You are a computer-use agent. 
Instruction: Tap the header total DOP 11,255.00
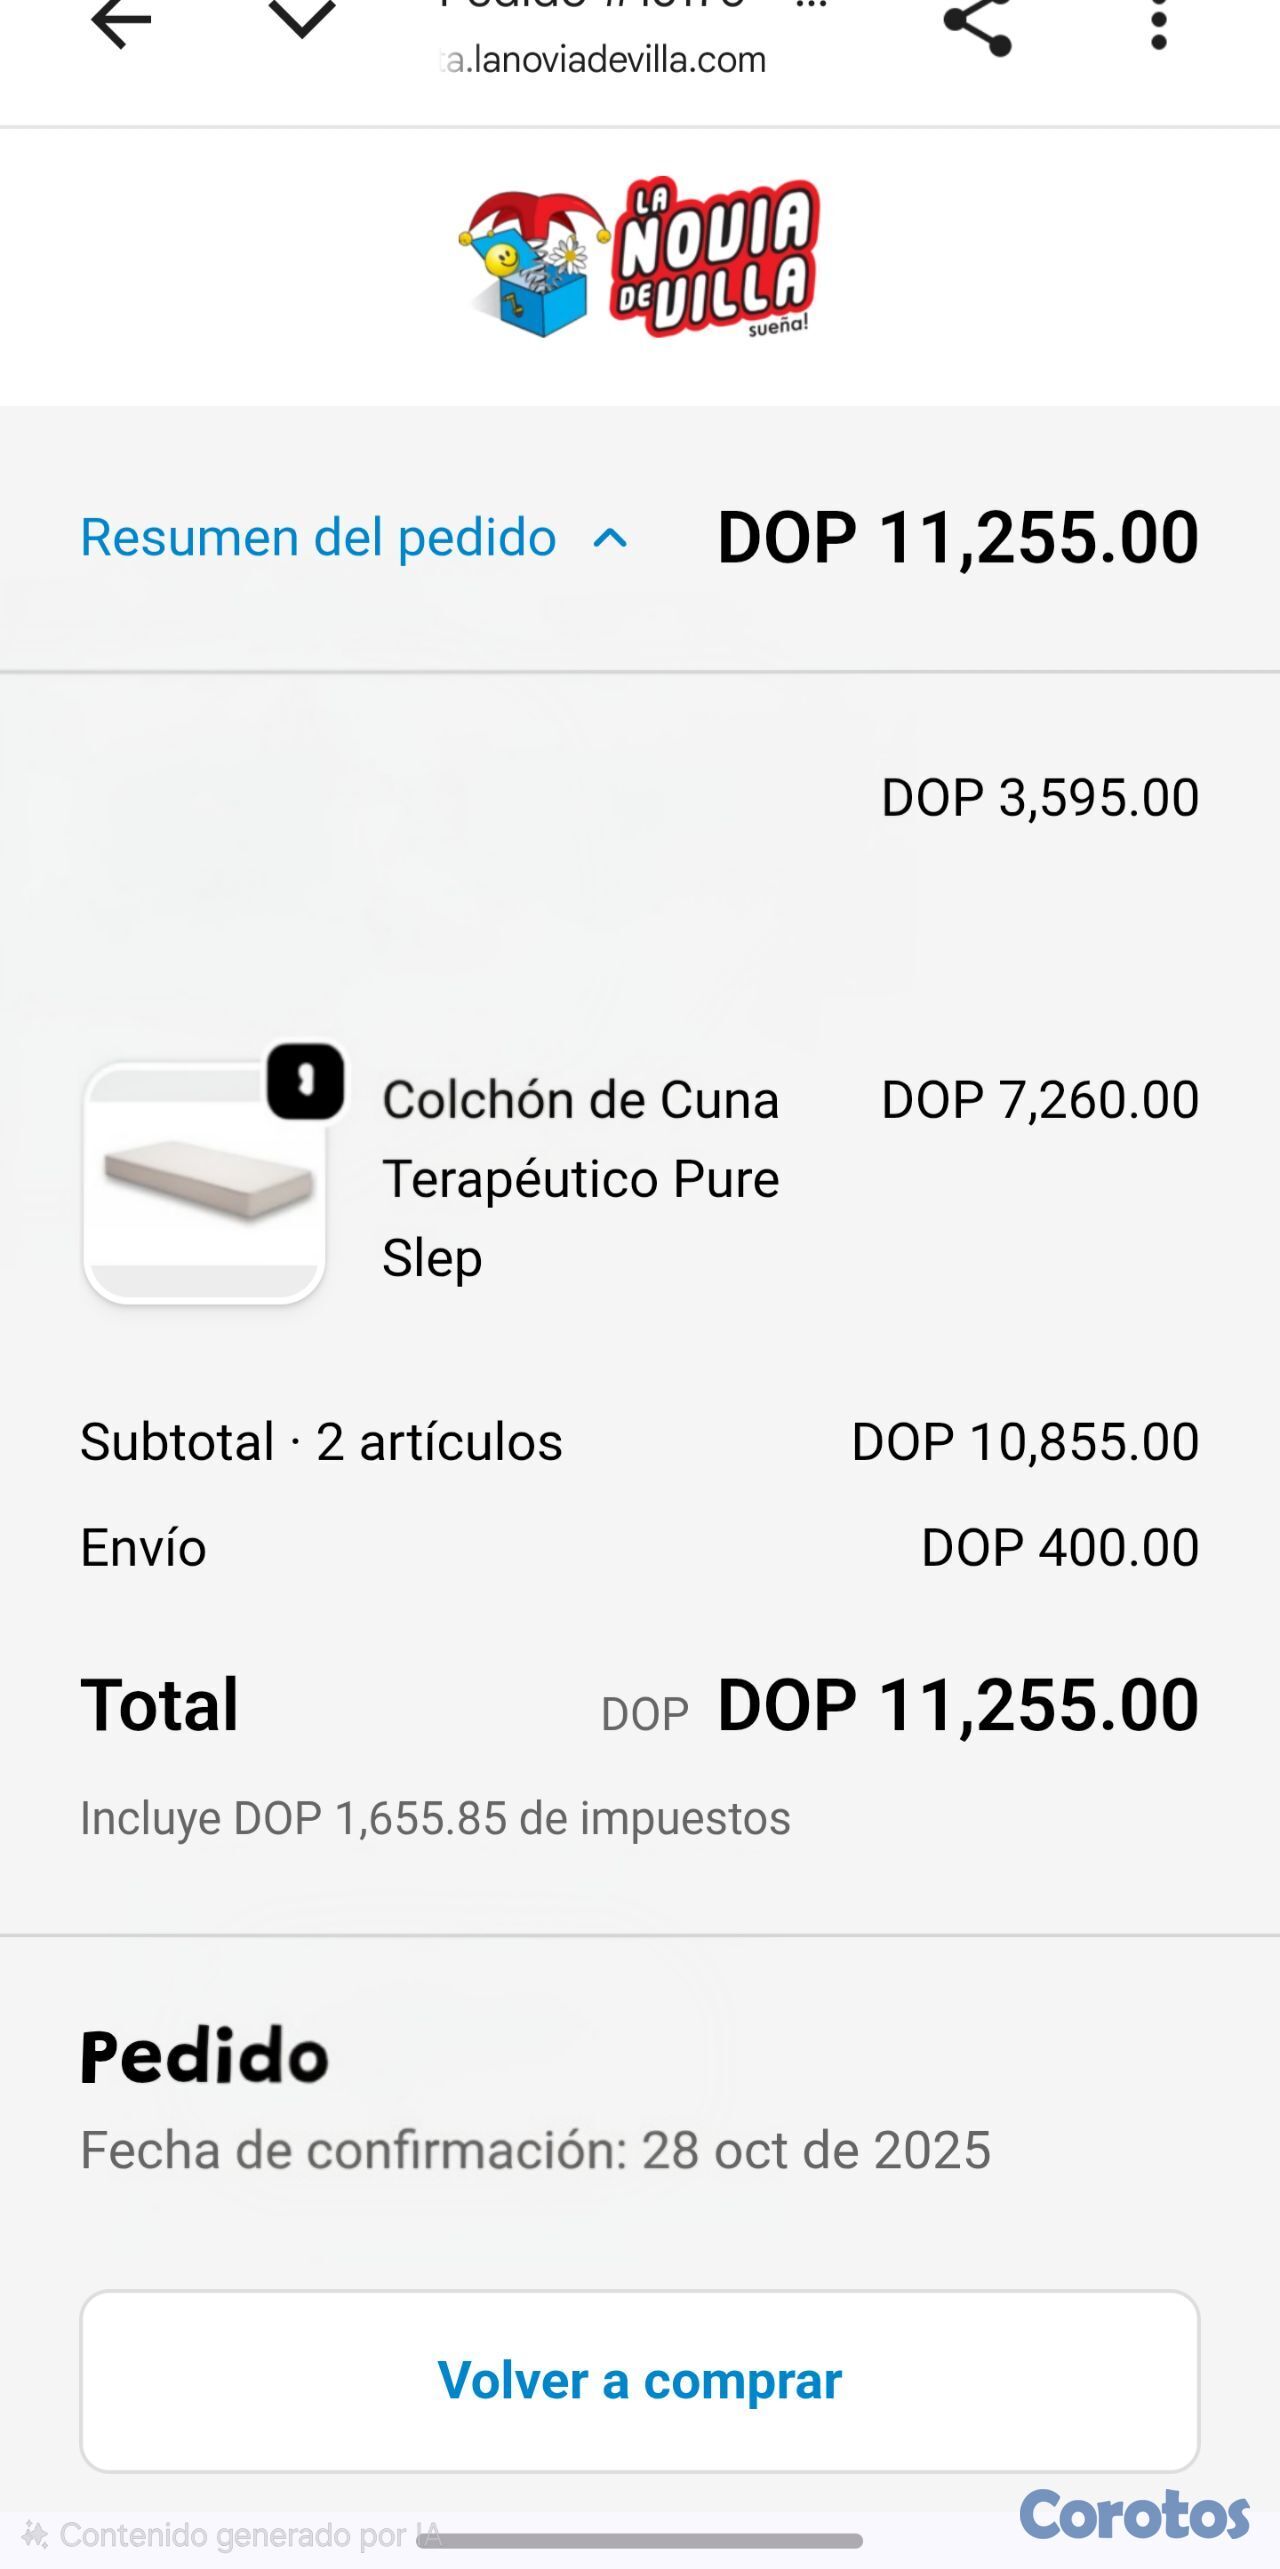pos(957,538)
